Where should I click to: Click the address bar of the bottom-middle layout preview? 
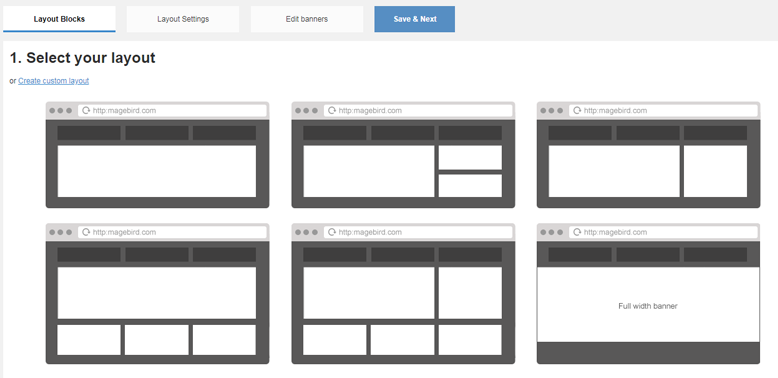tap(418, 232)
